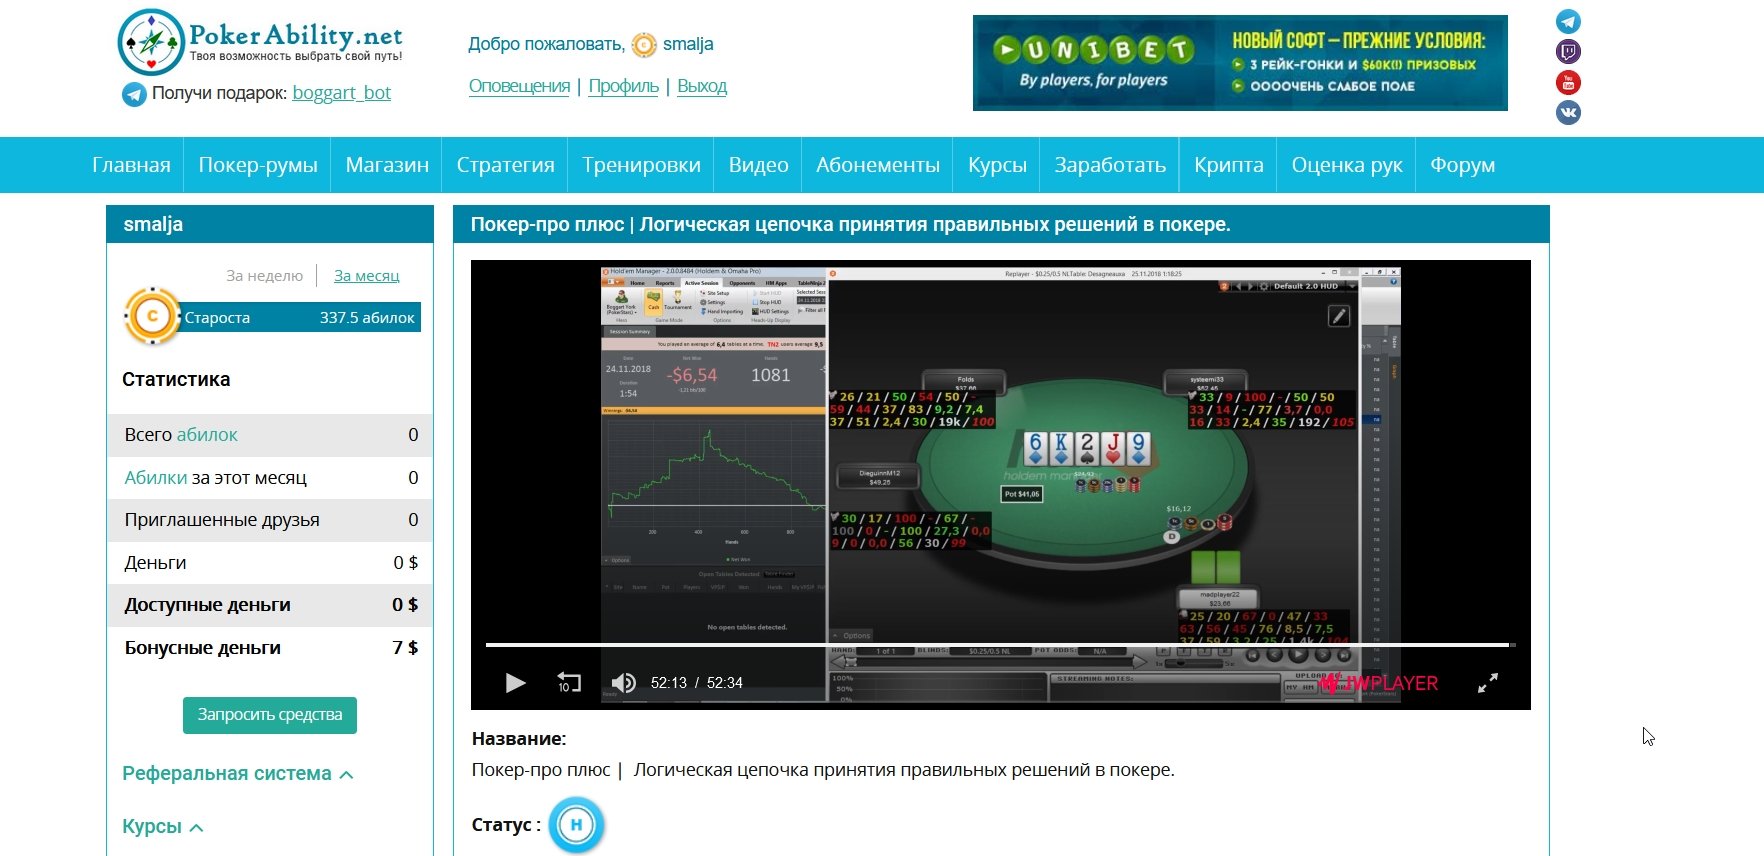Click the smalja username in greeting

688,45
